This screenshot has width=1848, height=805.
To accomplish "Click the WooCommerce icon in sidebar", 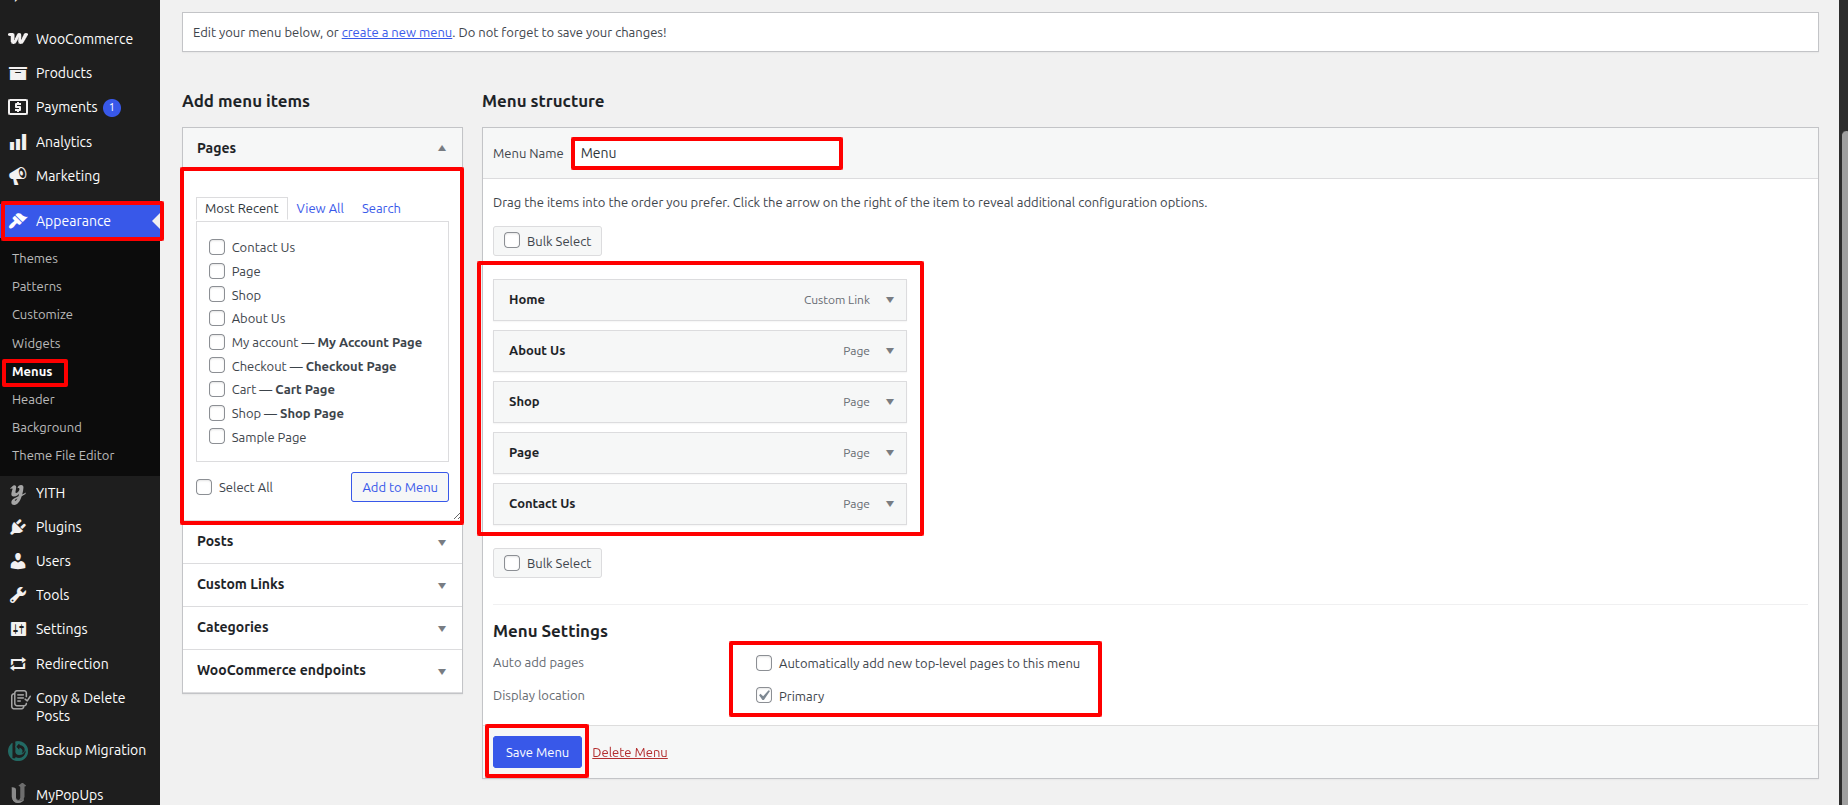I will coord(18,39).
